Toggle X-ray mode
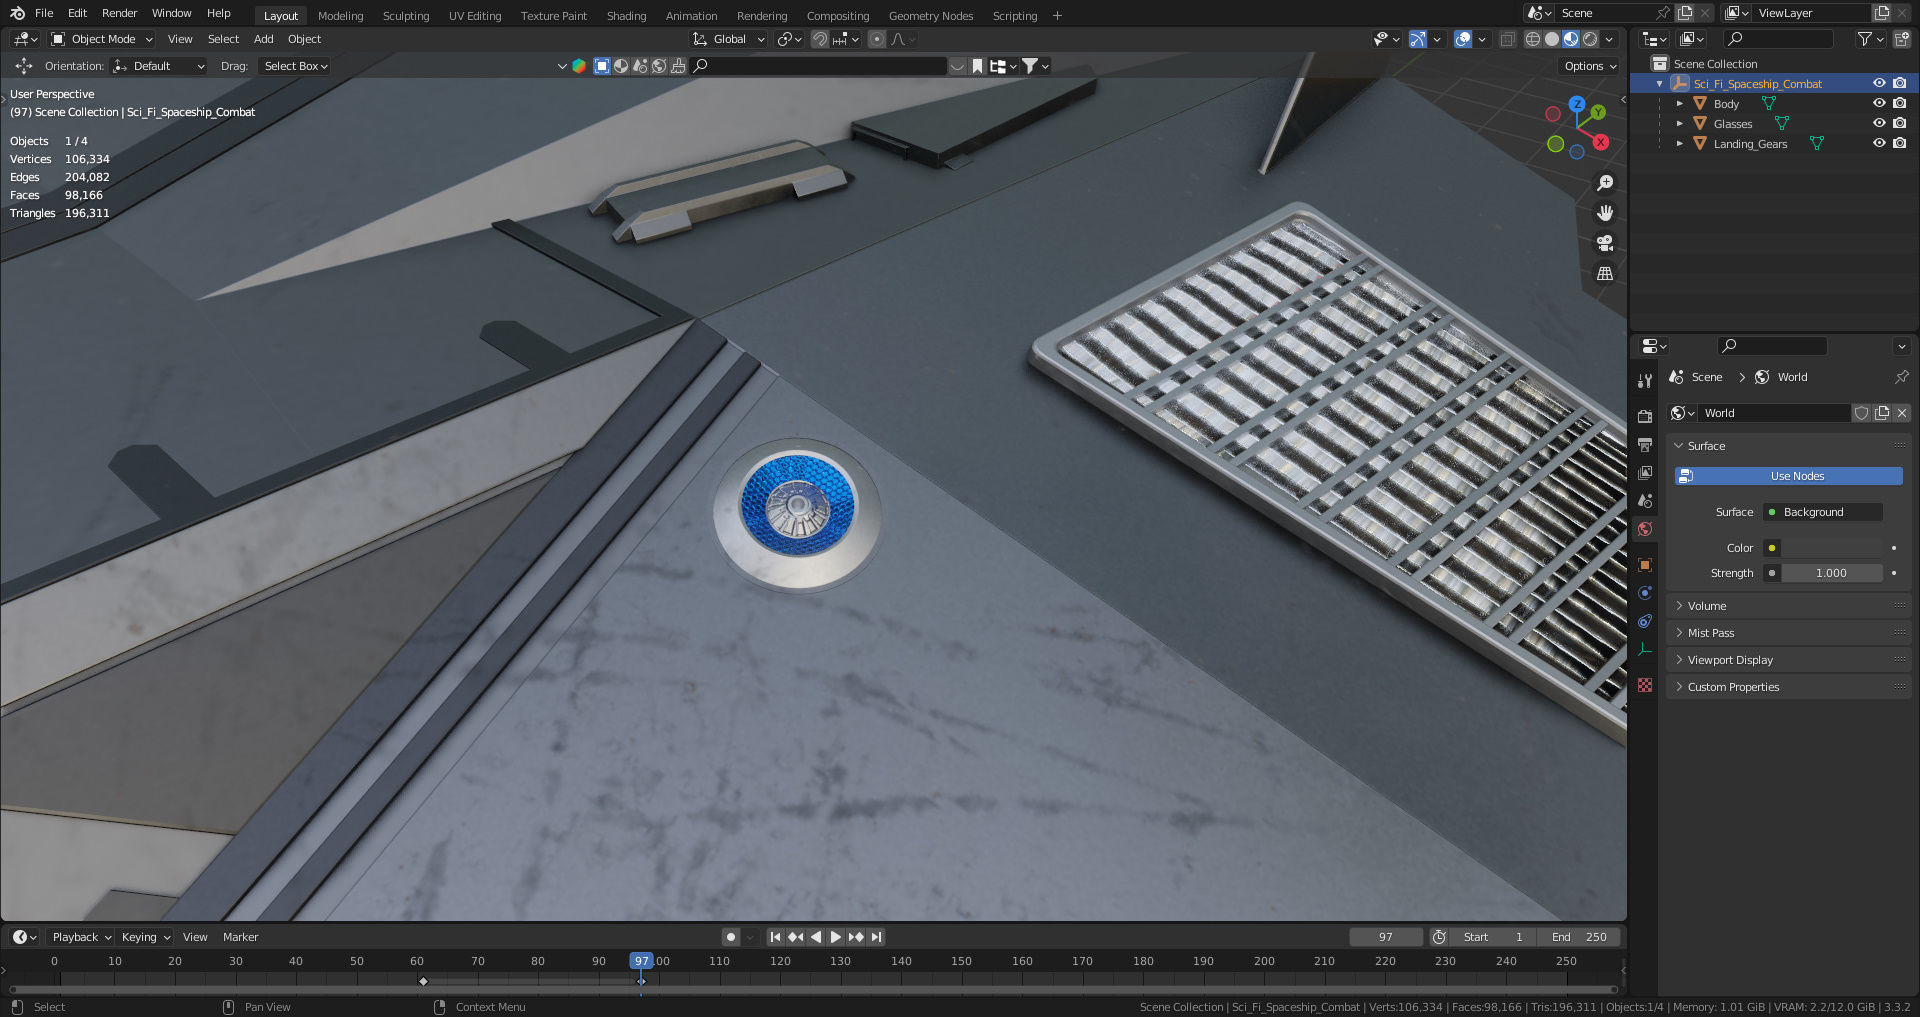Screen dimensions: 1920x1017 coord(1507,39)
